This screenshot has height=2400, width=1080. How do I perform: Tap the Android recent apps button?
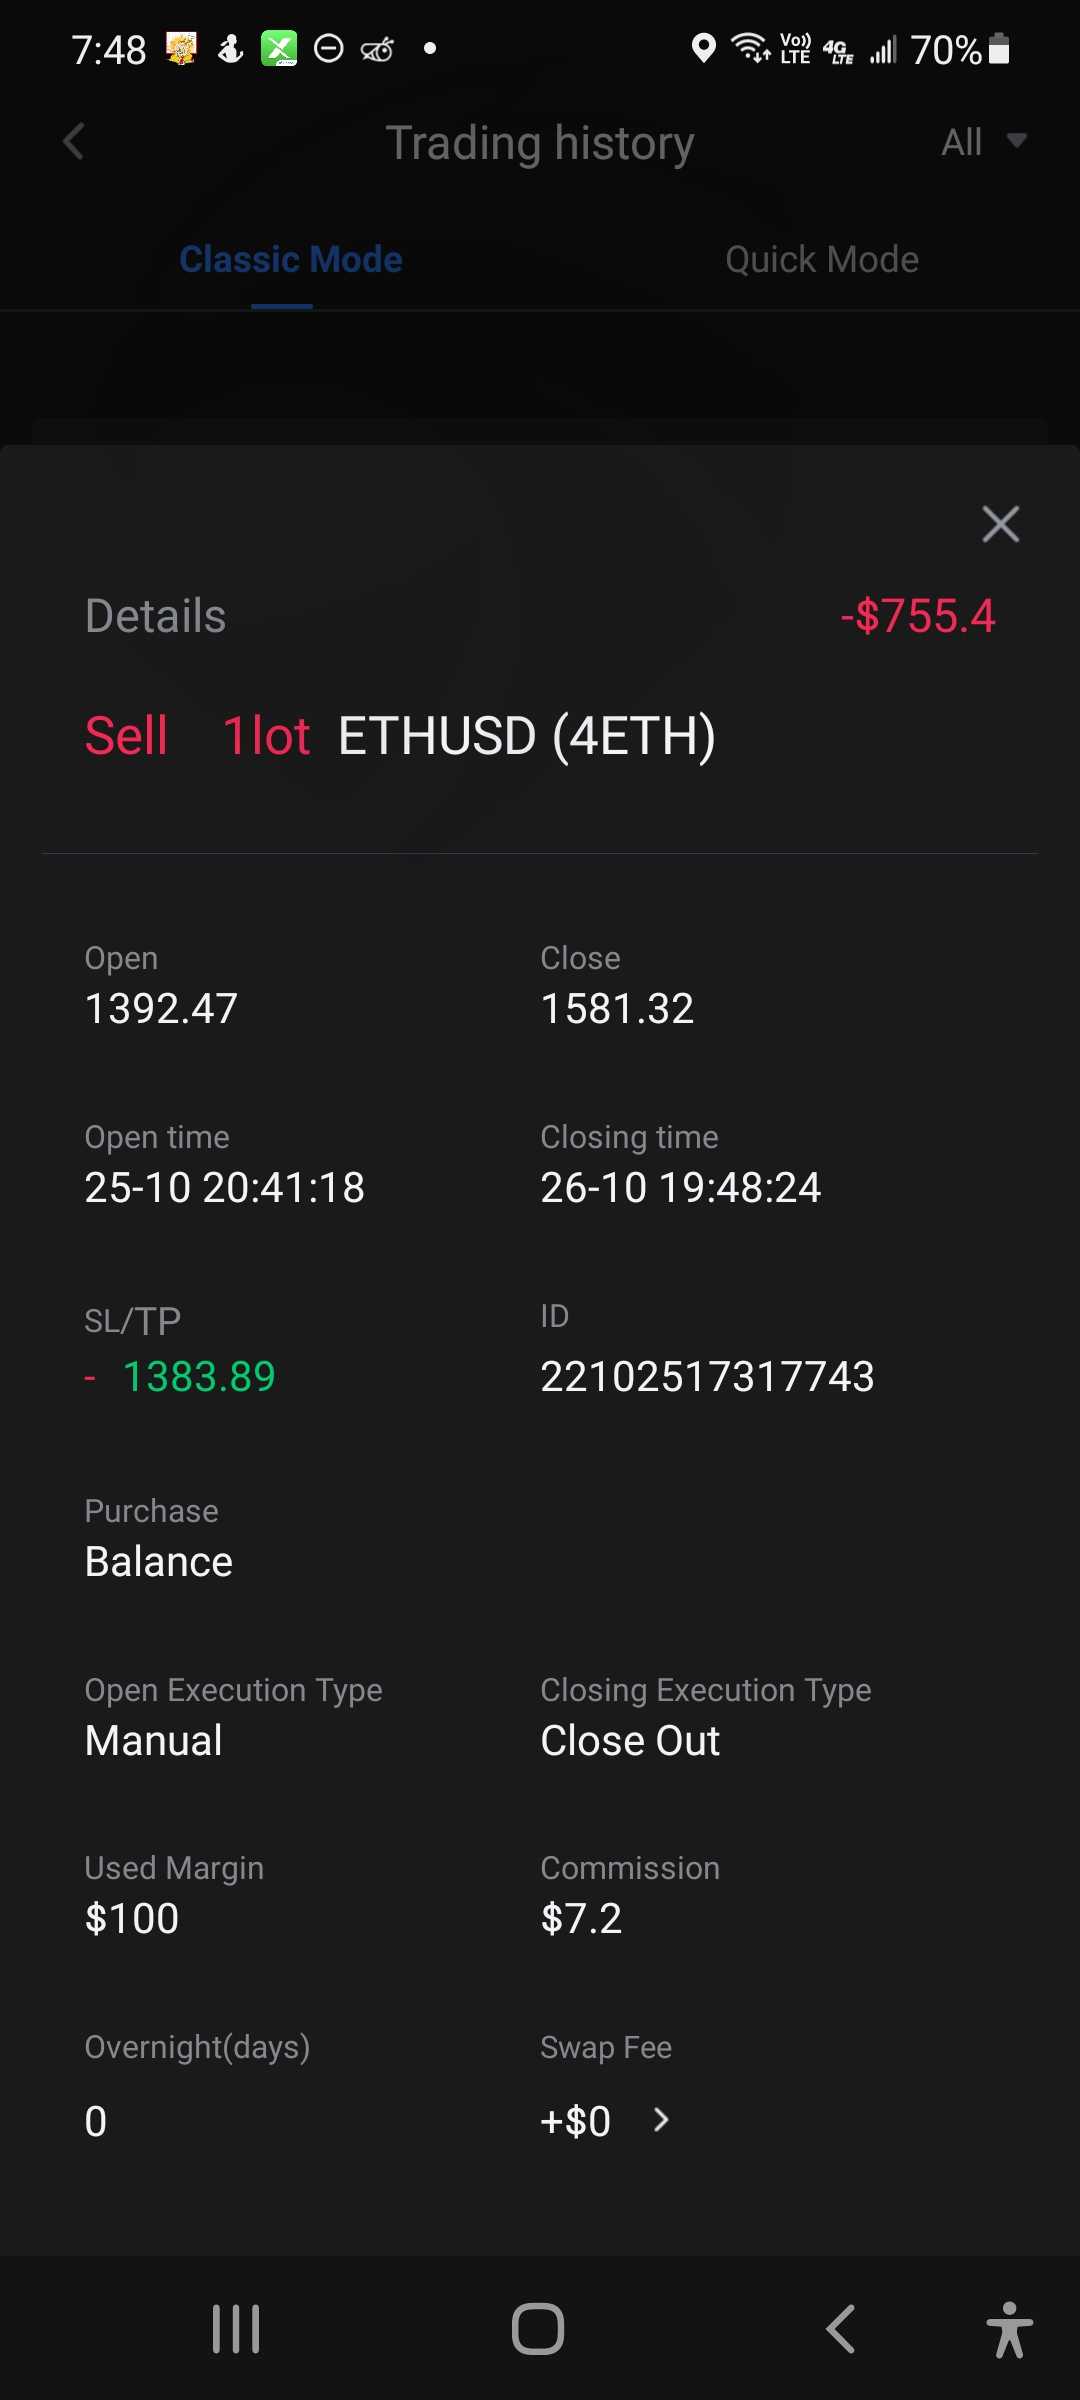tap(236, 2329)
